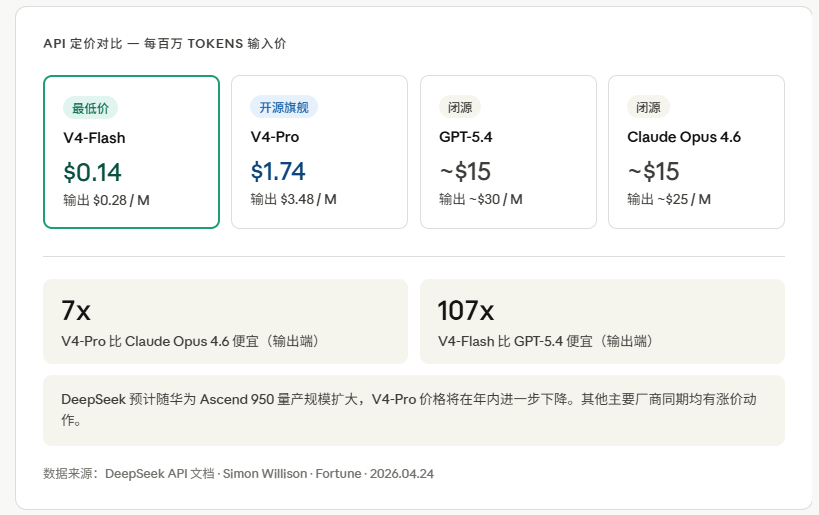Click the V4-Flash pricing card
The height and width of the screenshot is (515, 819).
point(131,152)
